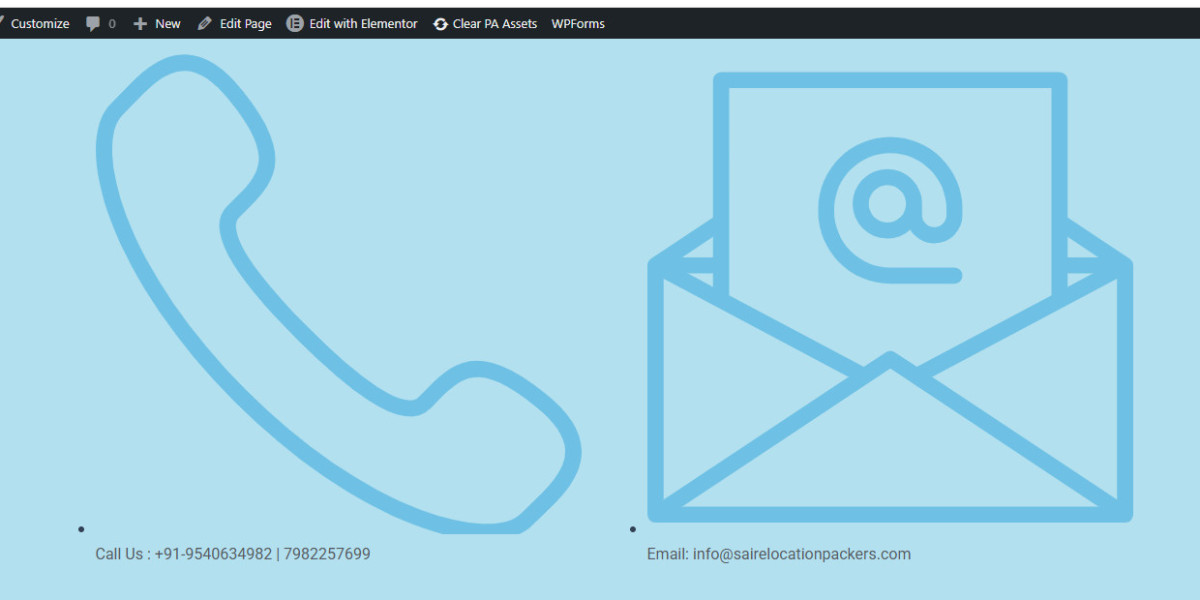Viewport: 1200px width, 600px height.
Task: Click the pencil icon beside Edit Page
Action: [x=205, y=24]
